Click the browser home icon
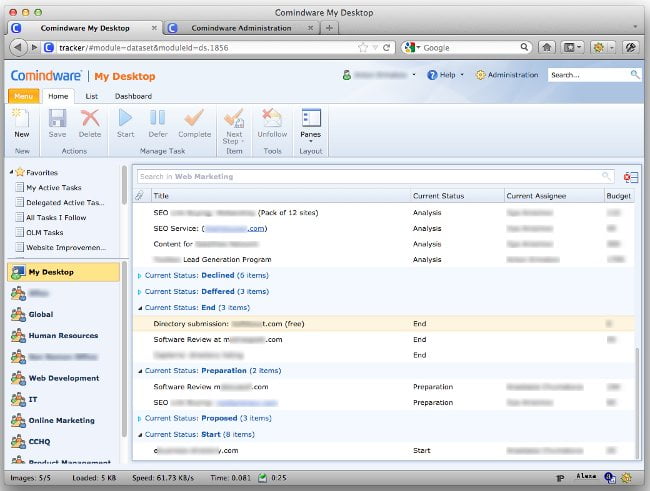The image size is (650, 491). pos(547,47)
